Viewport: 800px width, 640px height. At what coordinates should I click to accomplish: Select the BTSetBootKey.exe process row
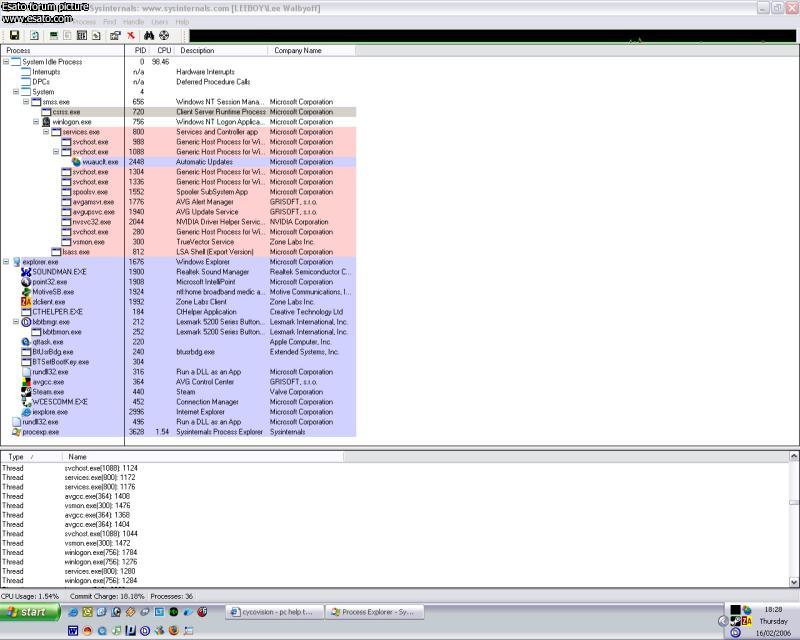pyautogui.click(x=178, y=362)
